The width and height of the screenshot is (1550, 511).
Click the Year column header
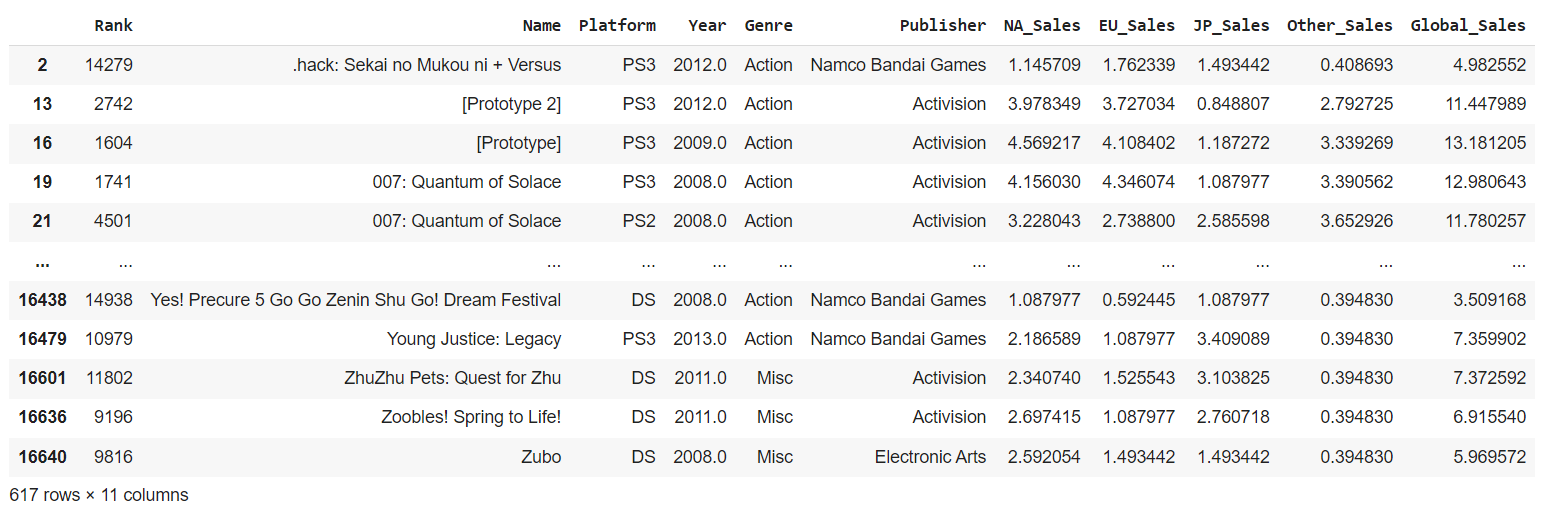click(707, 25)
